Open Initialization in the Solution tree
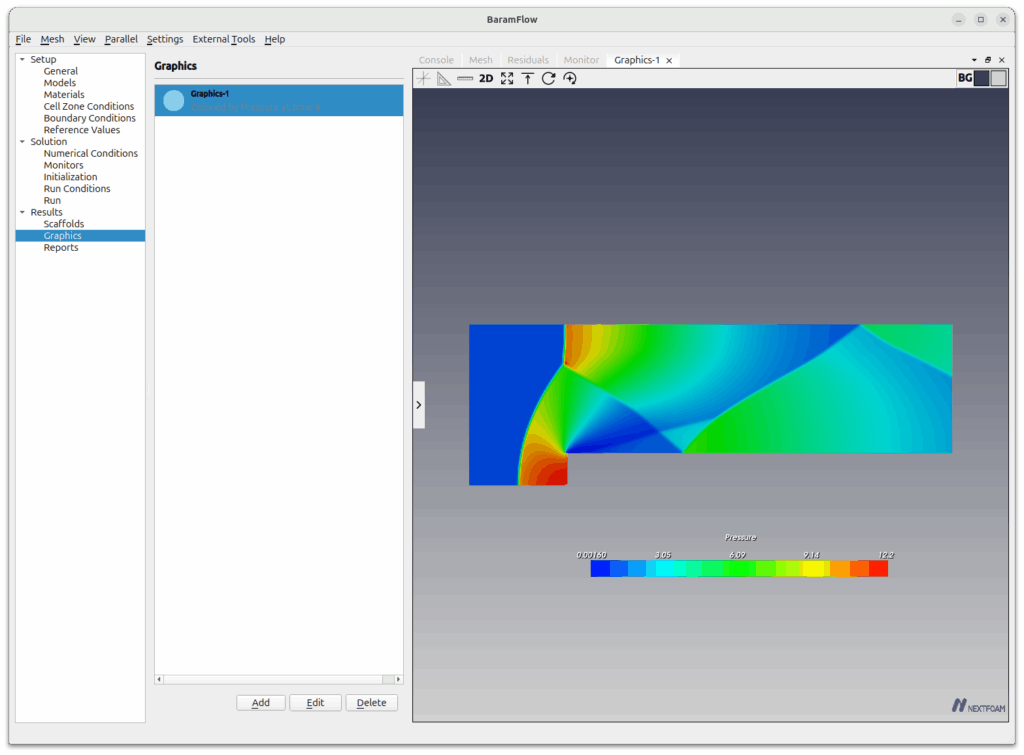 pyautogui.click(x=71, y=177)
